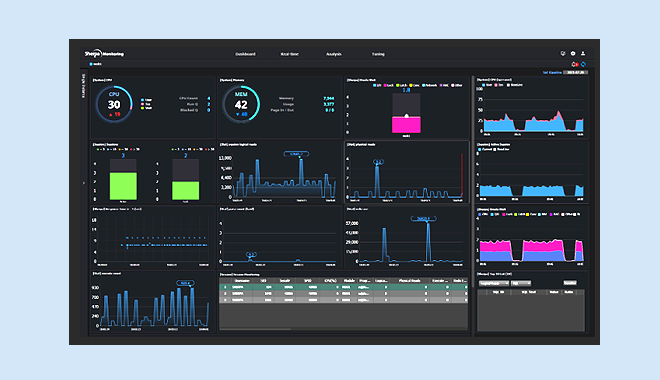The height and width of the screenshot is (380, 660).
Task: Click the white button in Top SQL panel
Action: [x=570, y=283]
